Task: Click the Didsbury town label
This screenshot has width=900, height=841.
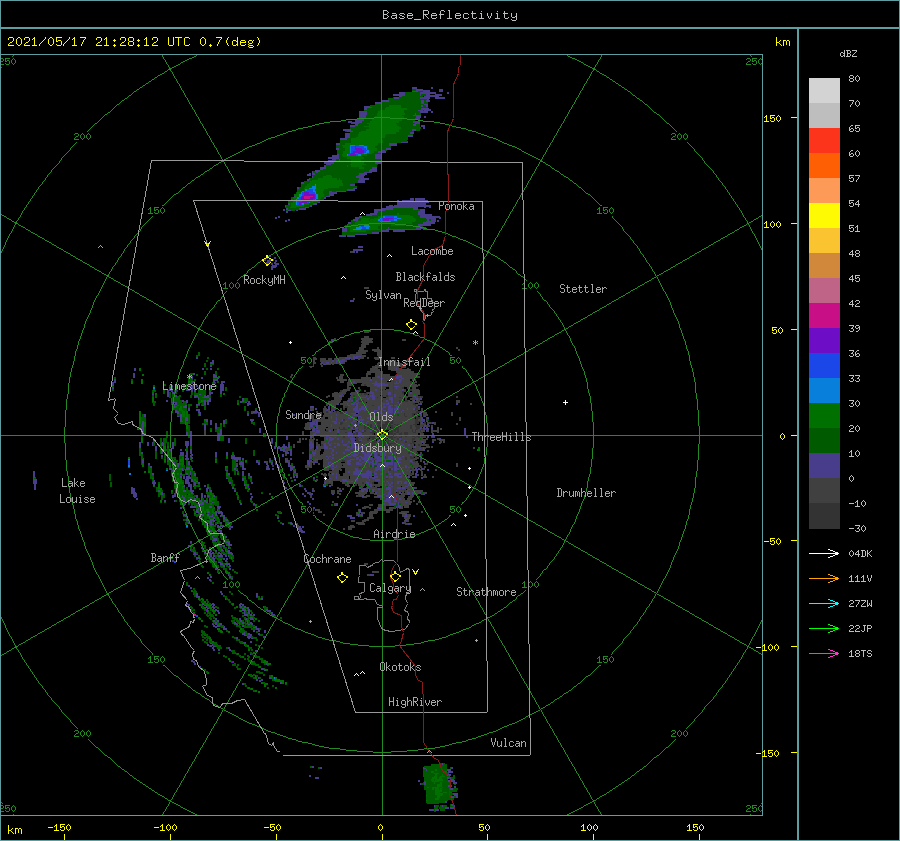Action: click(x=377, y=448)
